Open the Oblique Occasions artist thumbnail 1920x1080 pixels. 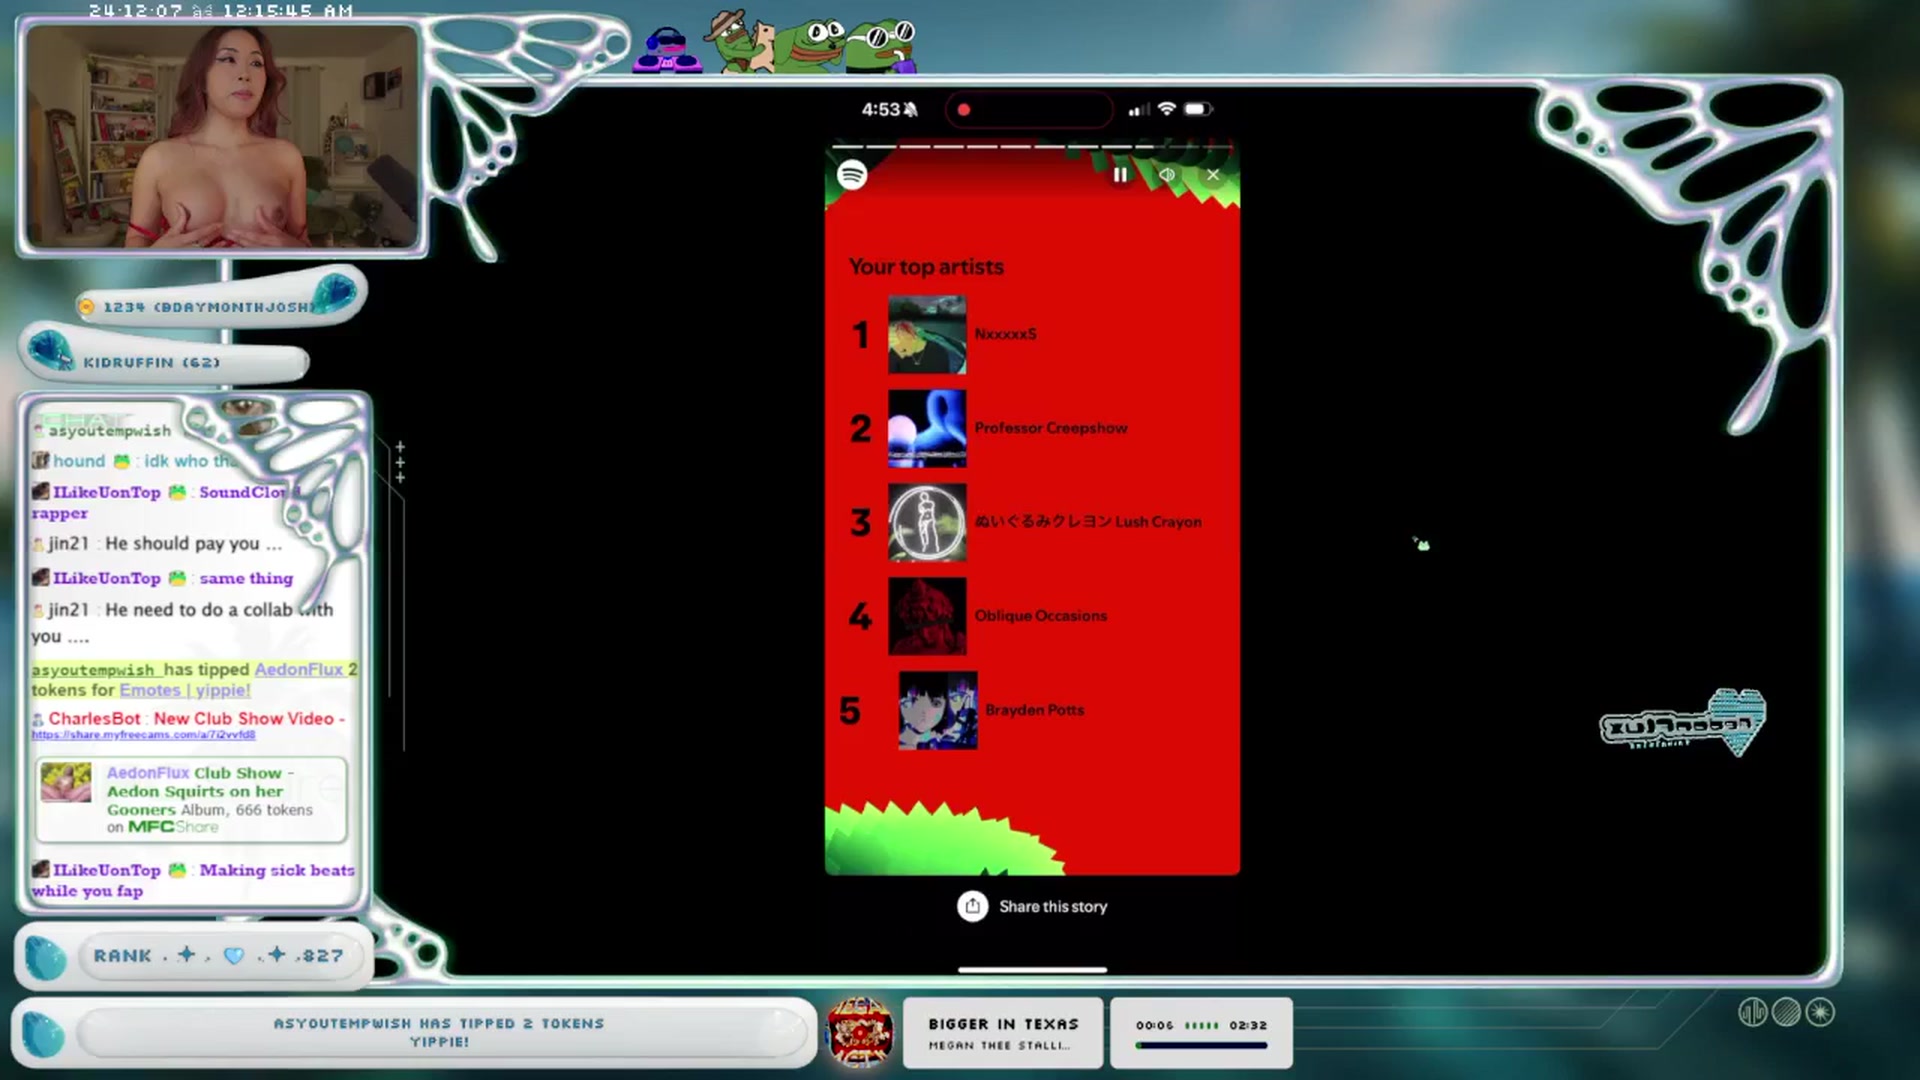[x=927, y=616]
